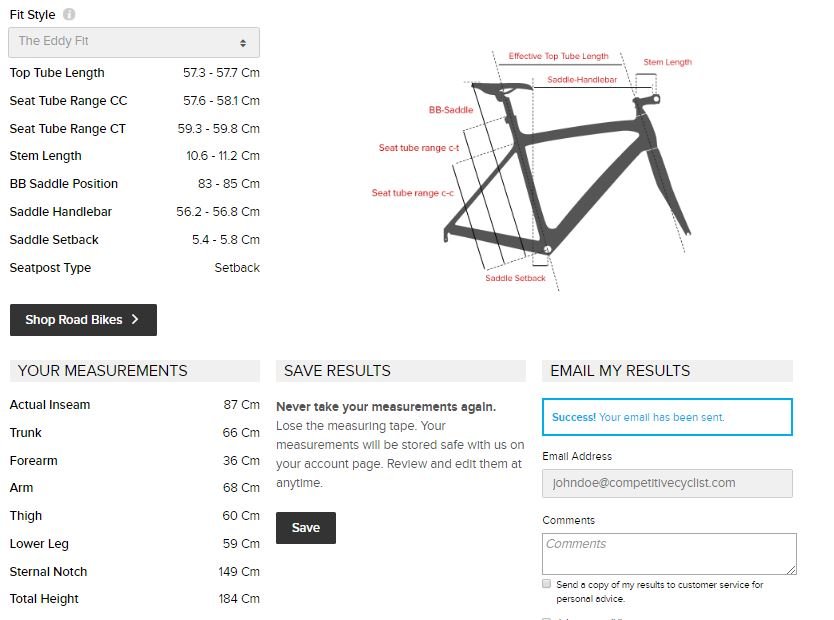Click the chevron on Shop Road Bikes
Viewport: 834px width, 620px height.
[135, 319]
